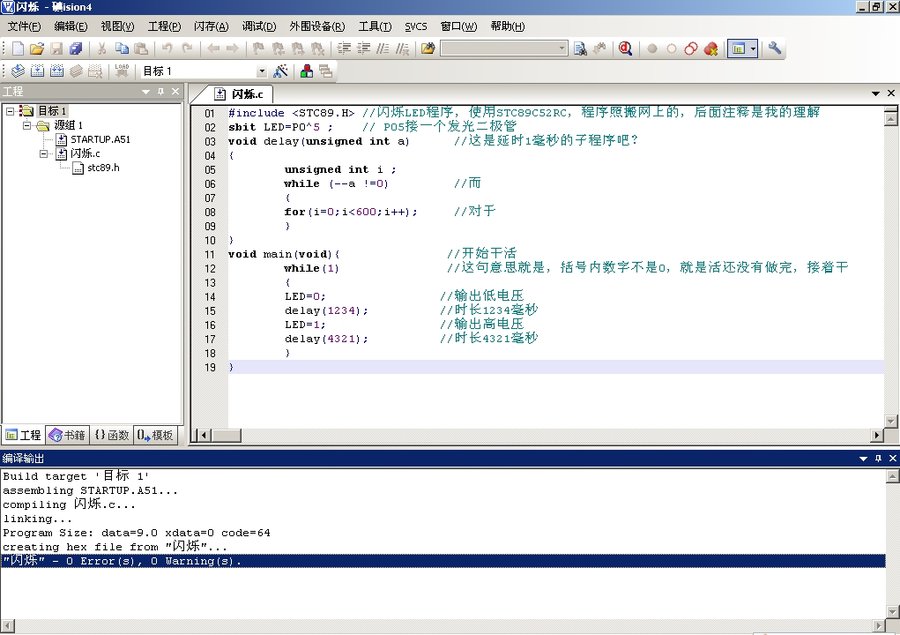Screen dimensions: 900x635
Task: Switch to the 函数 functions tab
Action: click(112, 435)
